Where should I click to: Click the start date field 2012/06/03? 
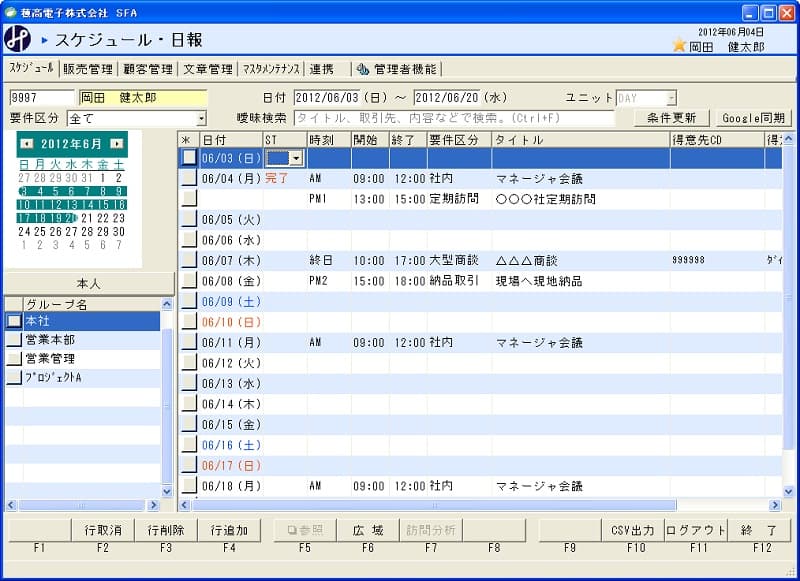coord(327,98)
